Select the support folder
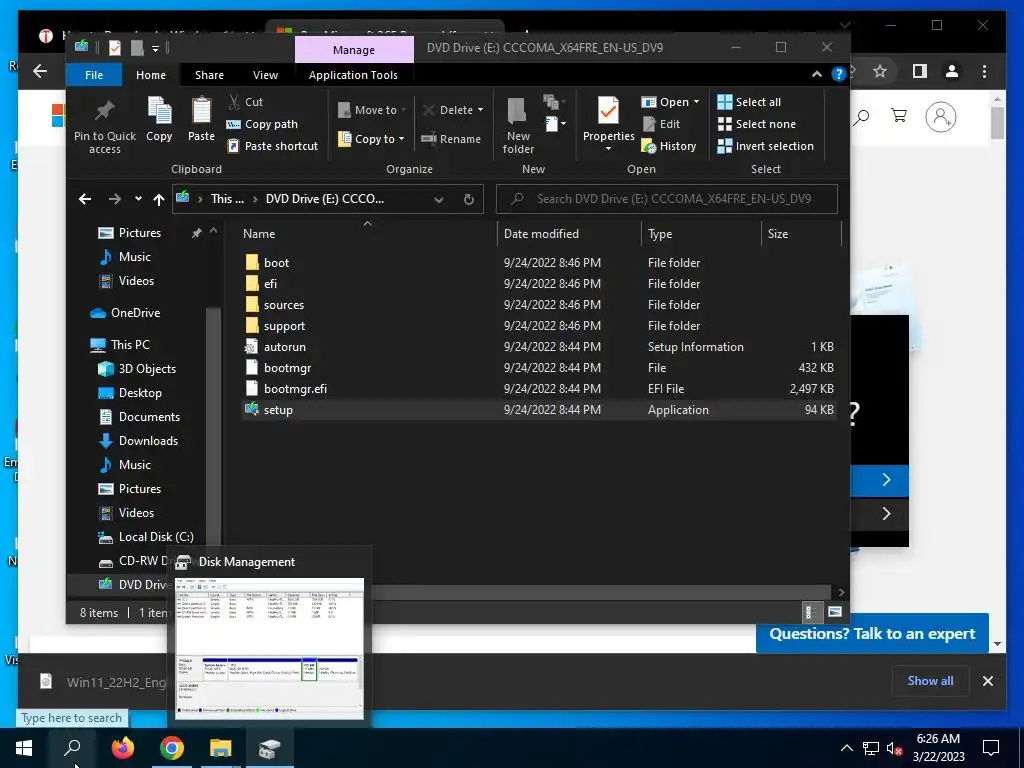This screenshot has height=768, width=1024. pos(539,325)
